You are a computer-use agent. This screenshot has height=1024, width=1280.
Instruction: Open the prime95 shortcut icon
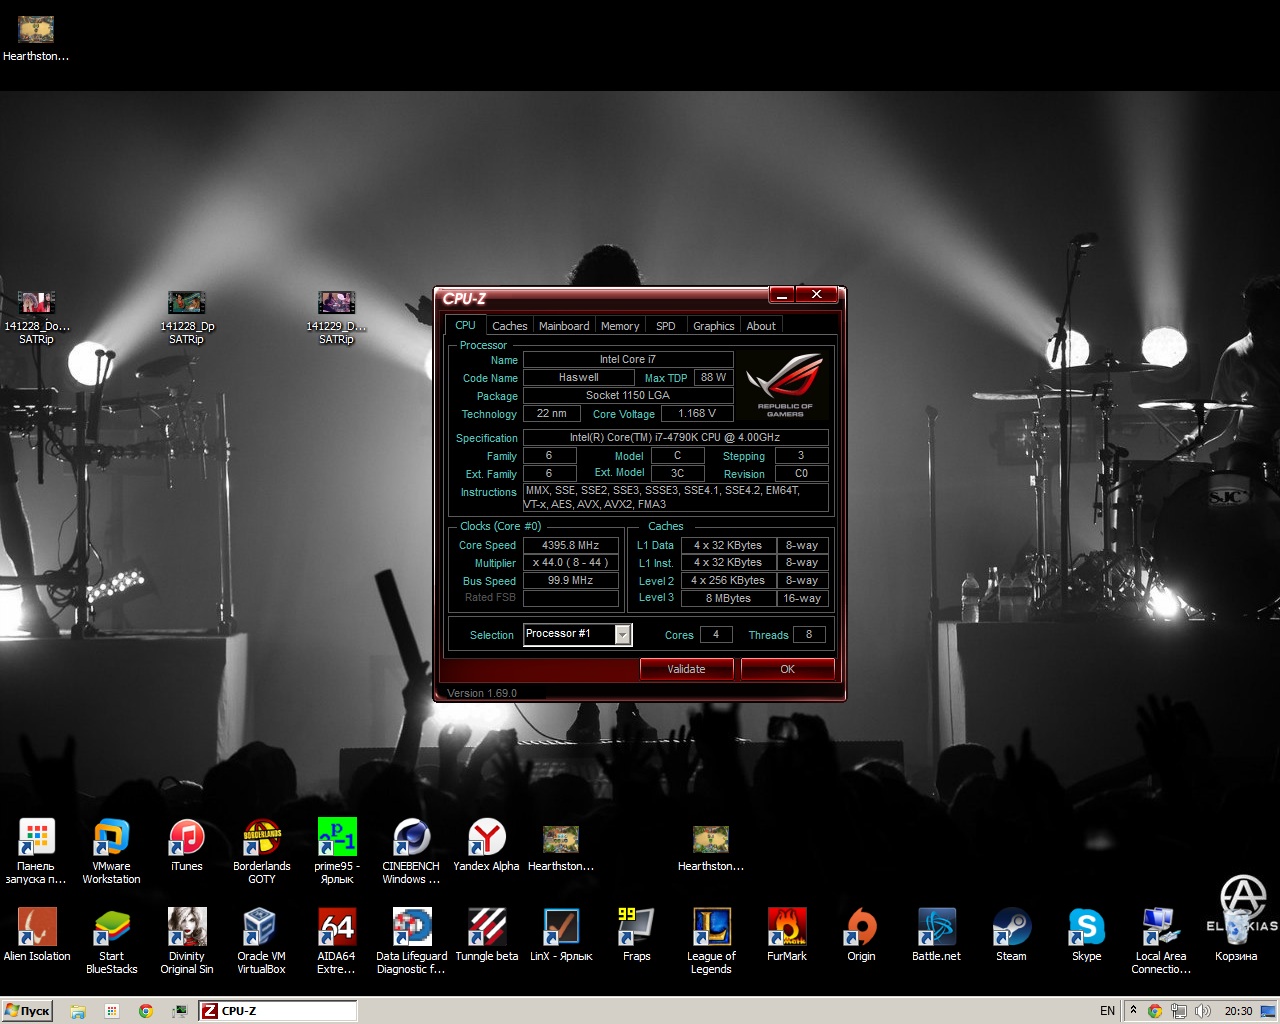point(337,850)
